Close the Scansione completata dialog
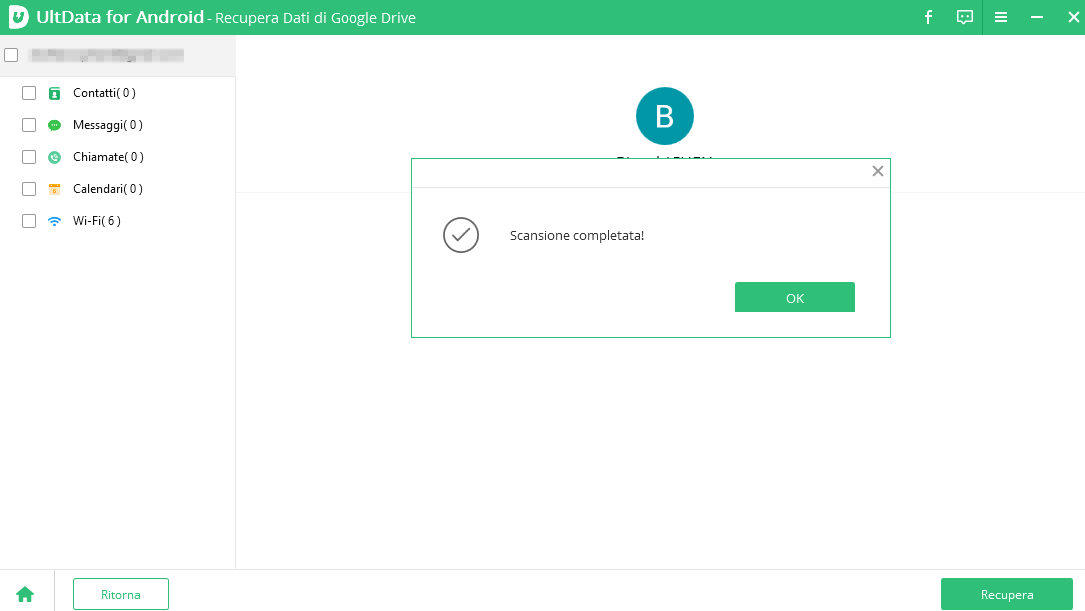The width and height of the screenshot is (1085, 611). [x=877, y=171]
